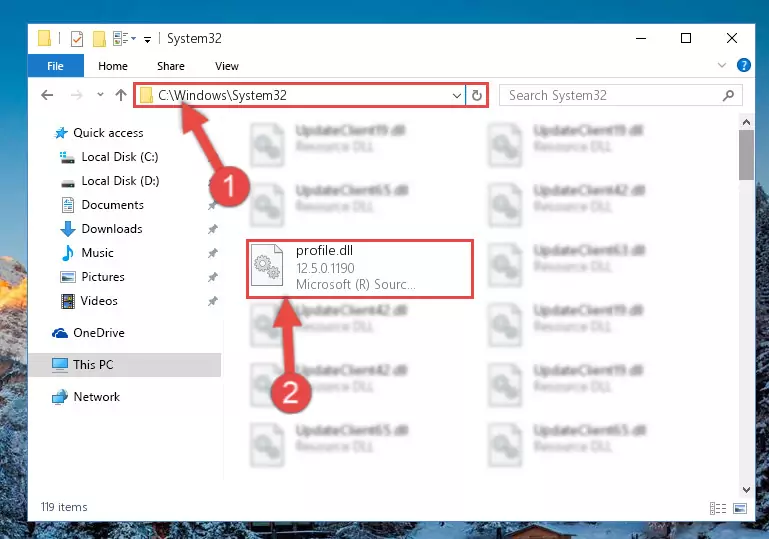The image size is (769, 539).
Task: Select This PC in the navigation pane
Action: 125,364
